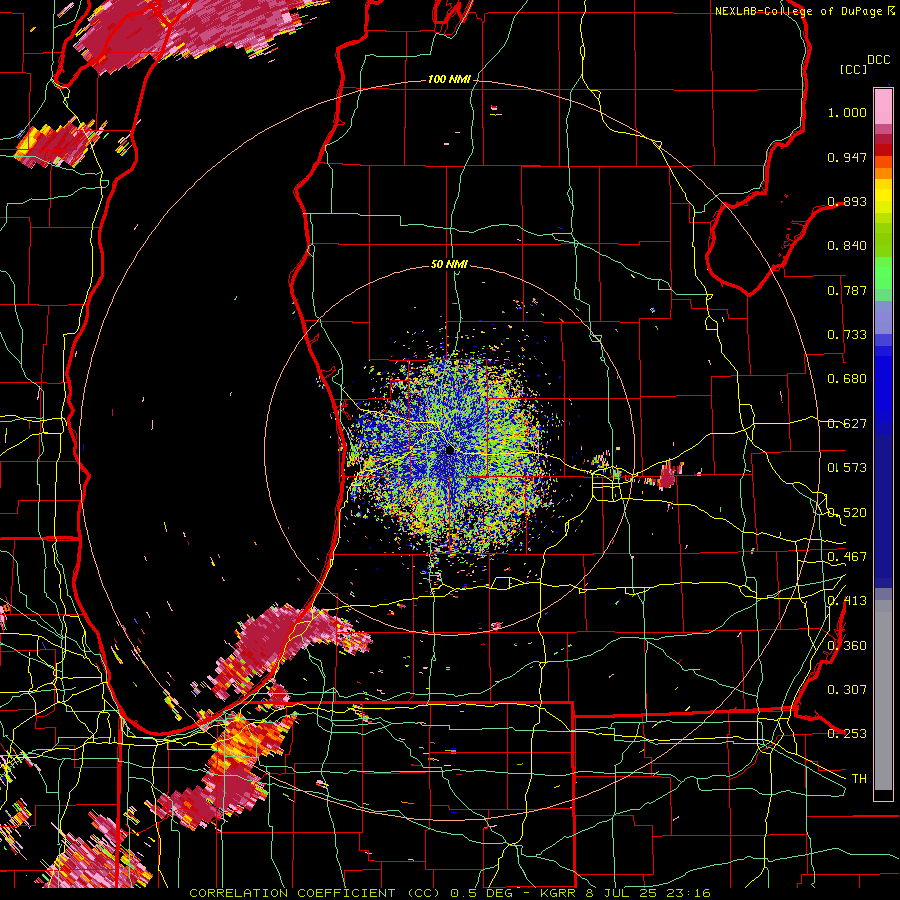Click the bright green segment of color bar
900x900 pixels.
(x=883, y=273)
